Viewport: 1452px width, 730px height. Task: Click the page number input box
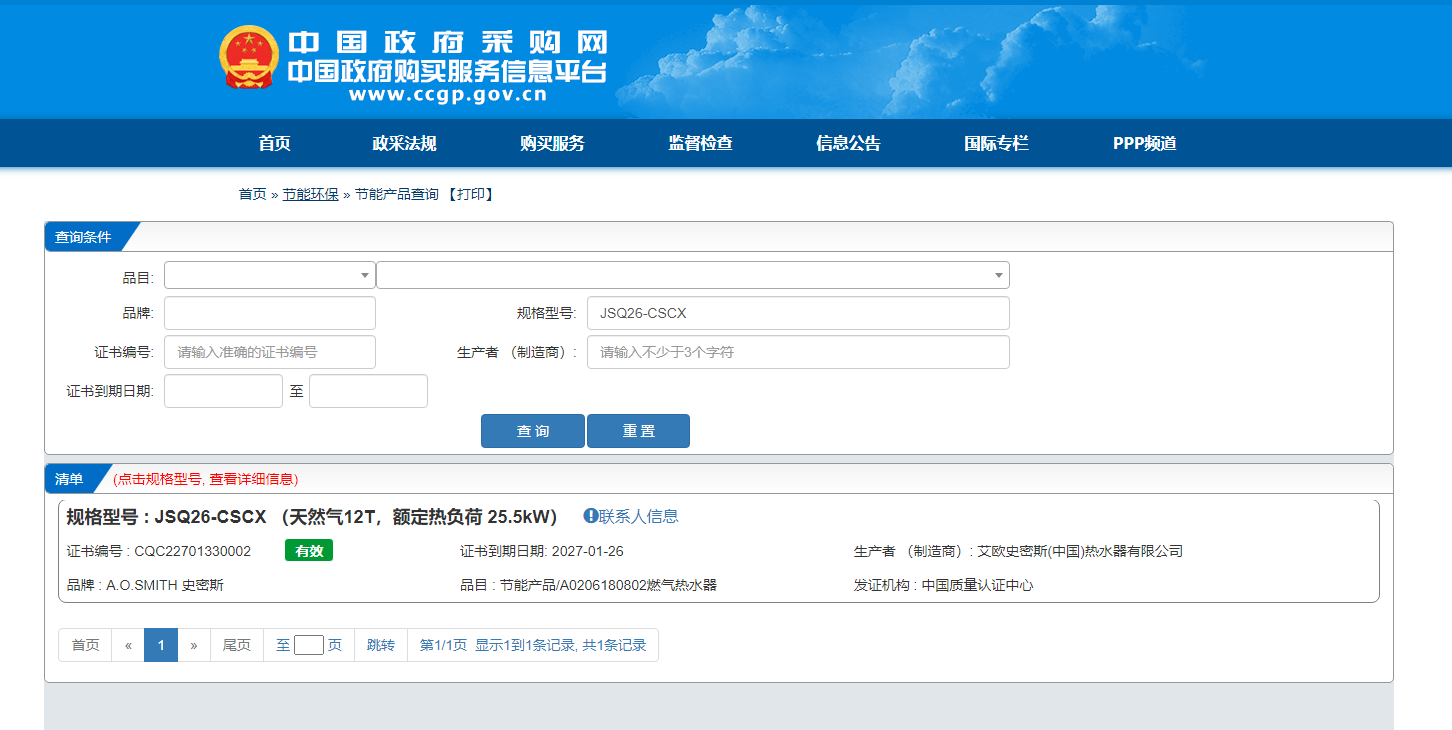pos(309,645)
